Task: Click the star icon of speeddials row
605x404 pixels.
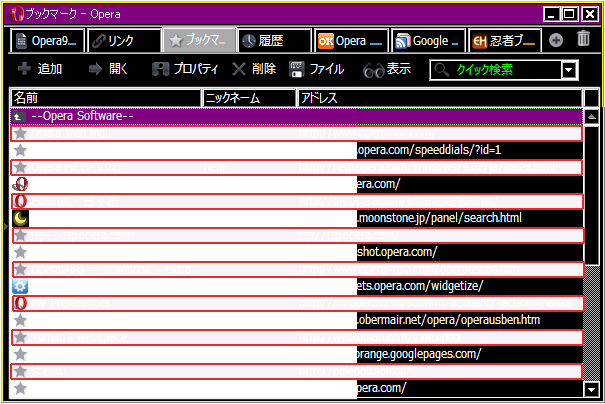Action: 20,150
